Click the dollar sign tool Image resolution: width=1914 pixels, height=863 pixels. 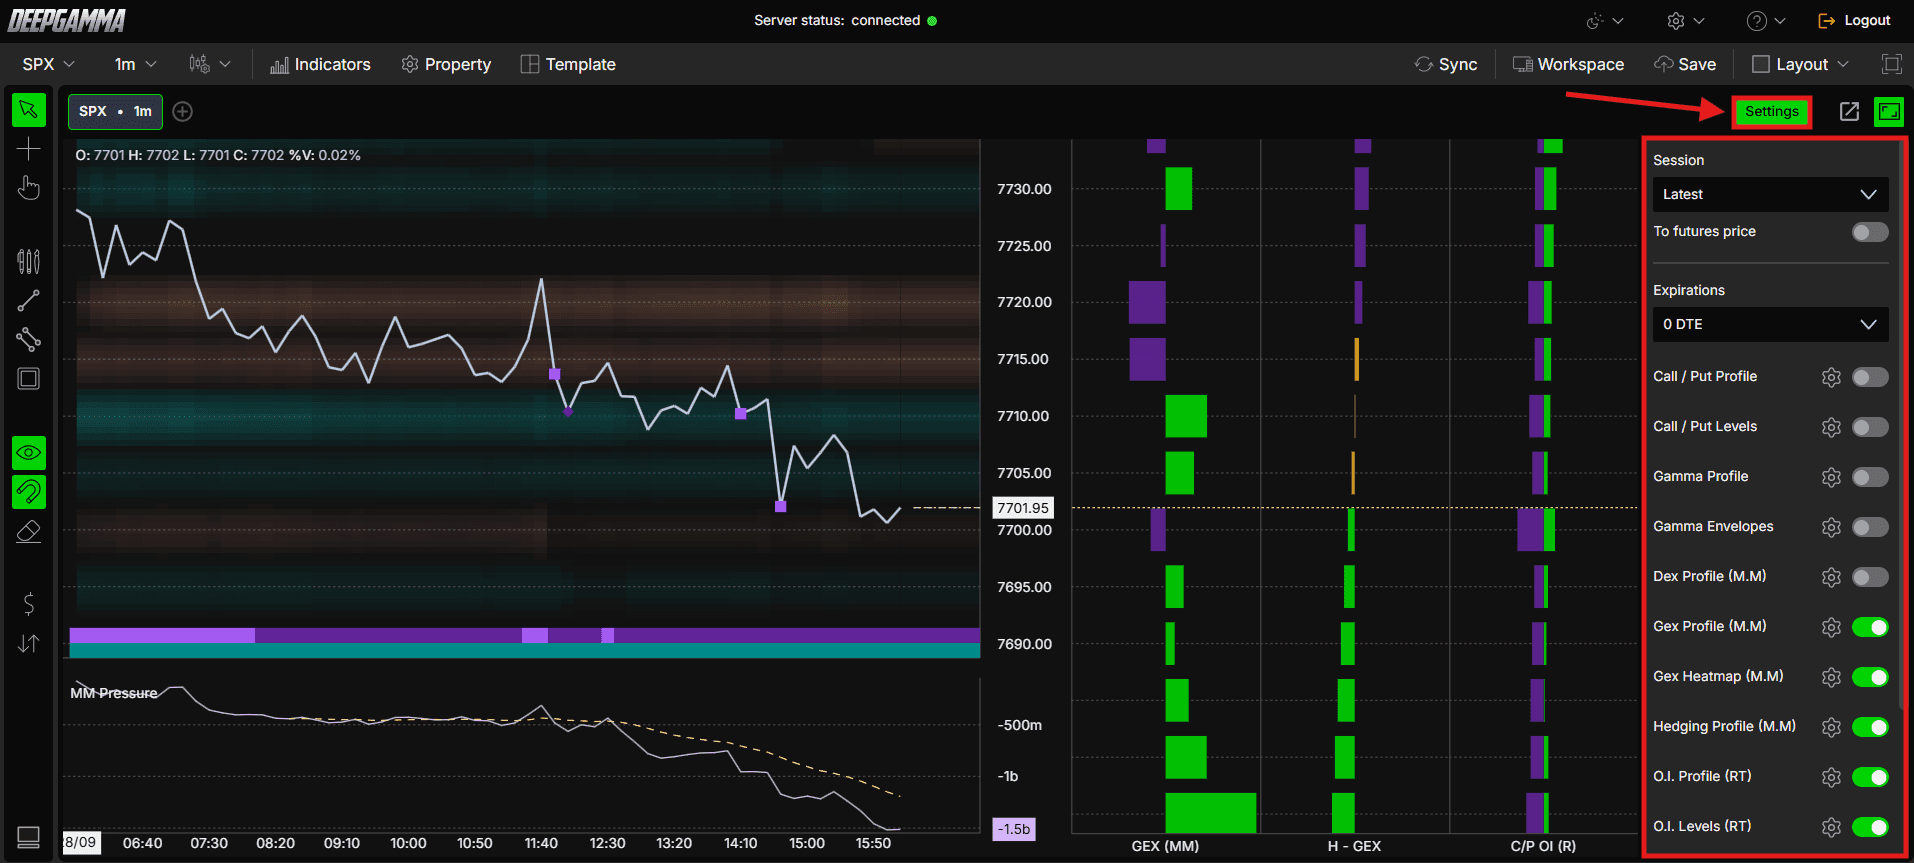coord(29,603)
